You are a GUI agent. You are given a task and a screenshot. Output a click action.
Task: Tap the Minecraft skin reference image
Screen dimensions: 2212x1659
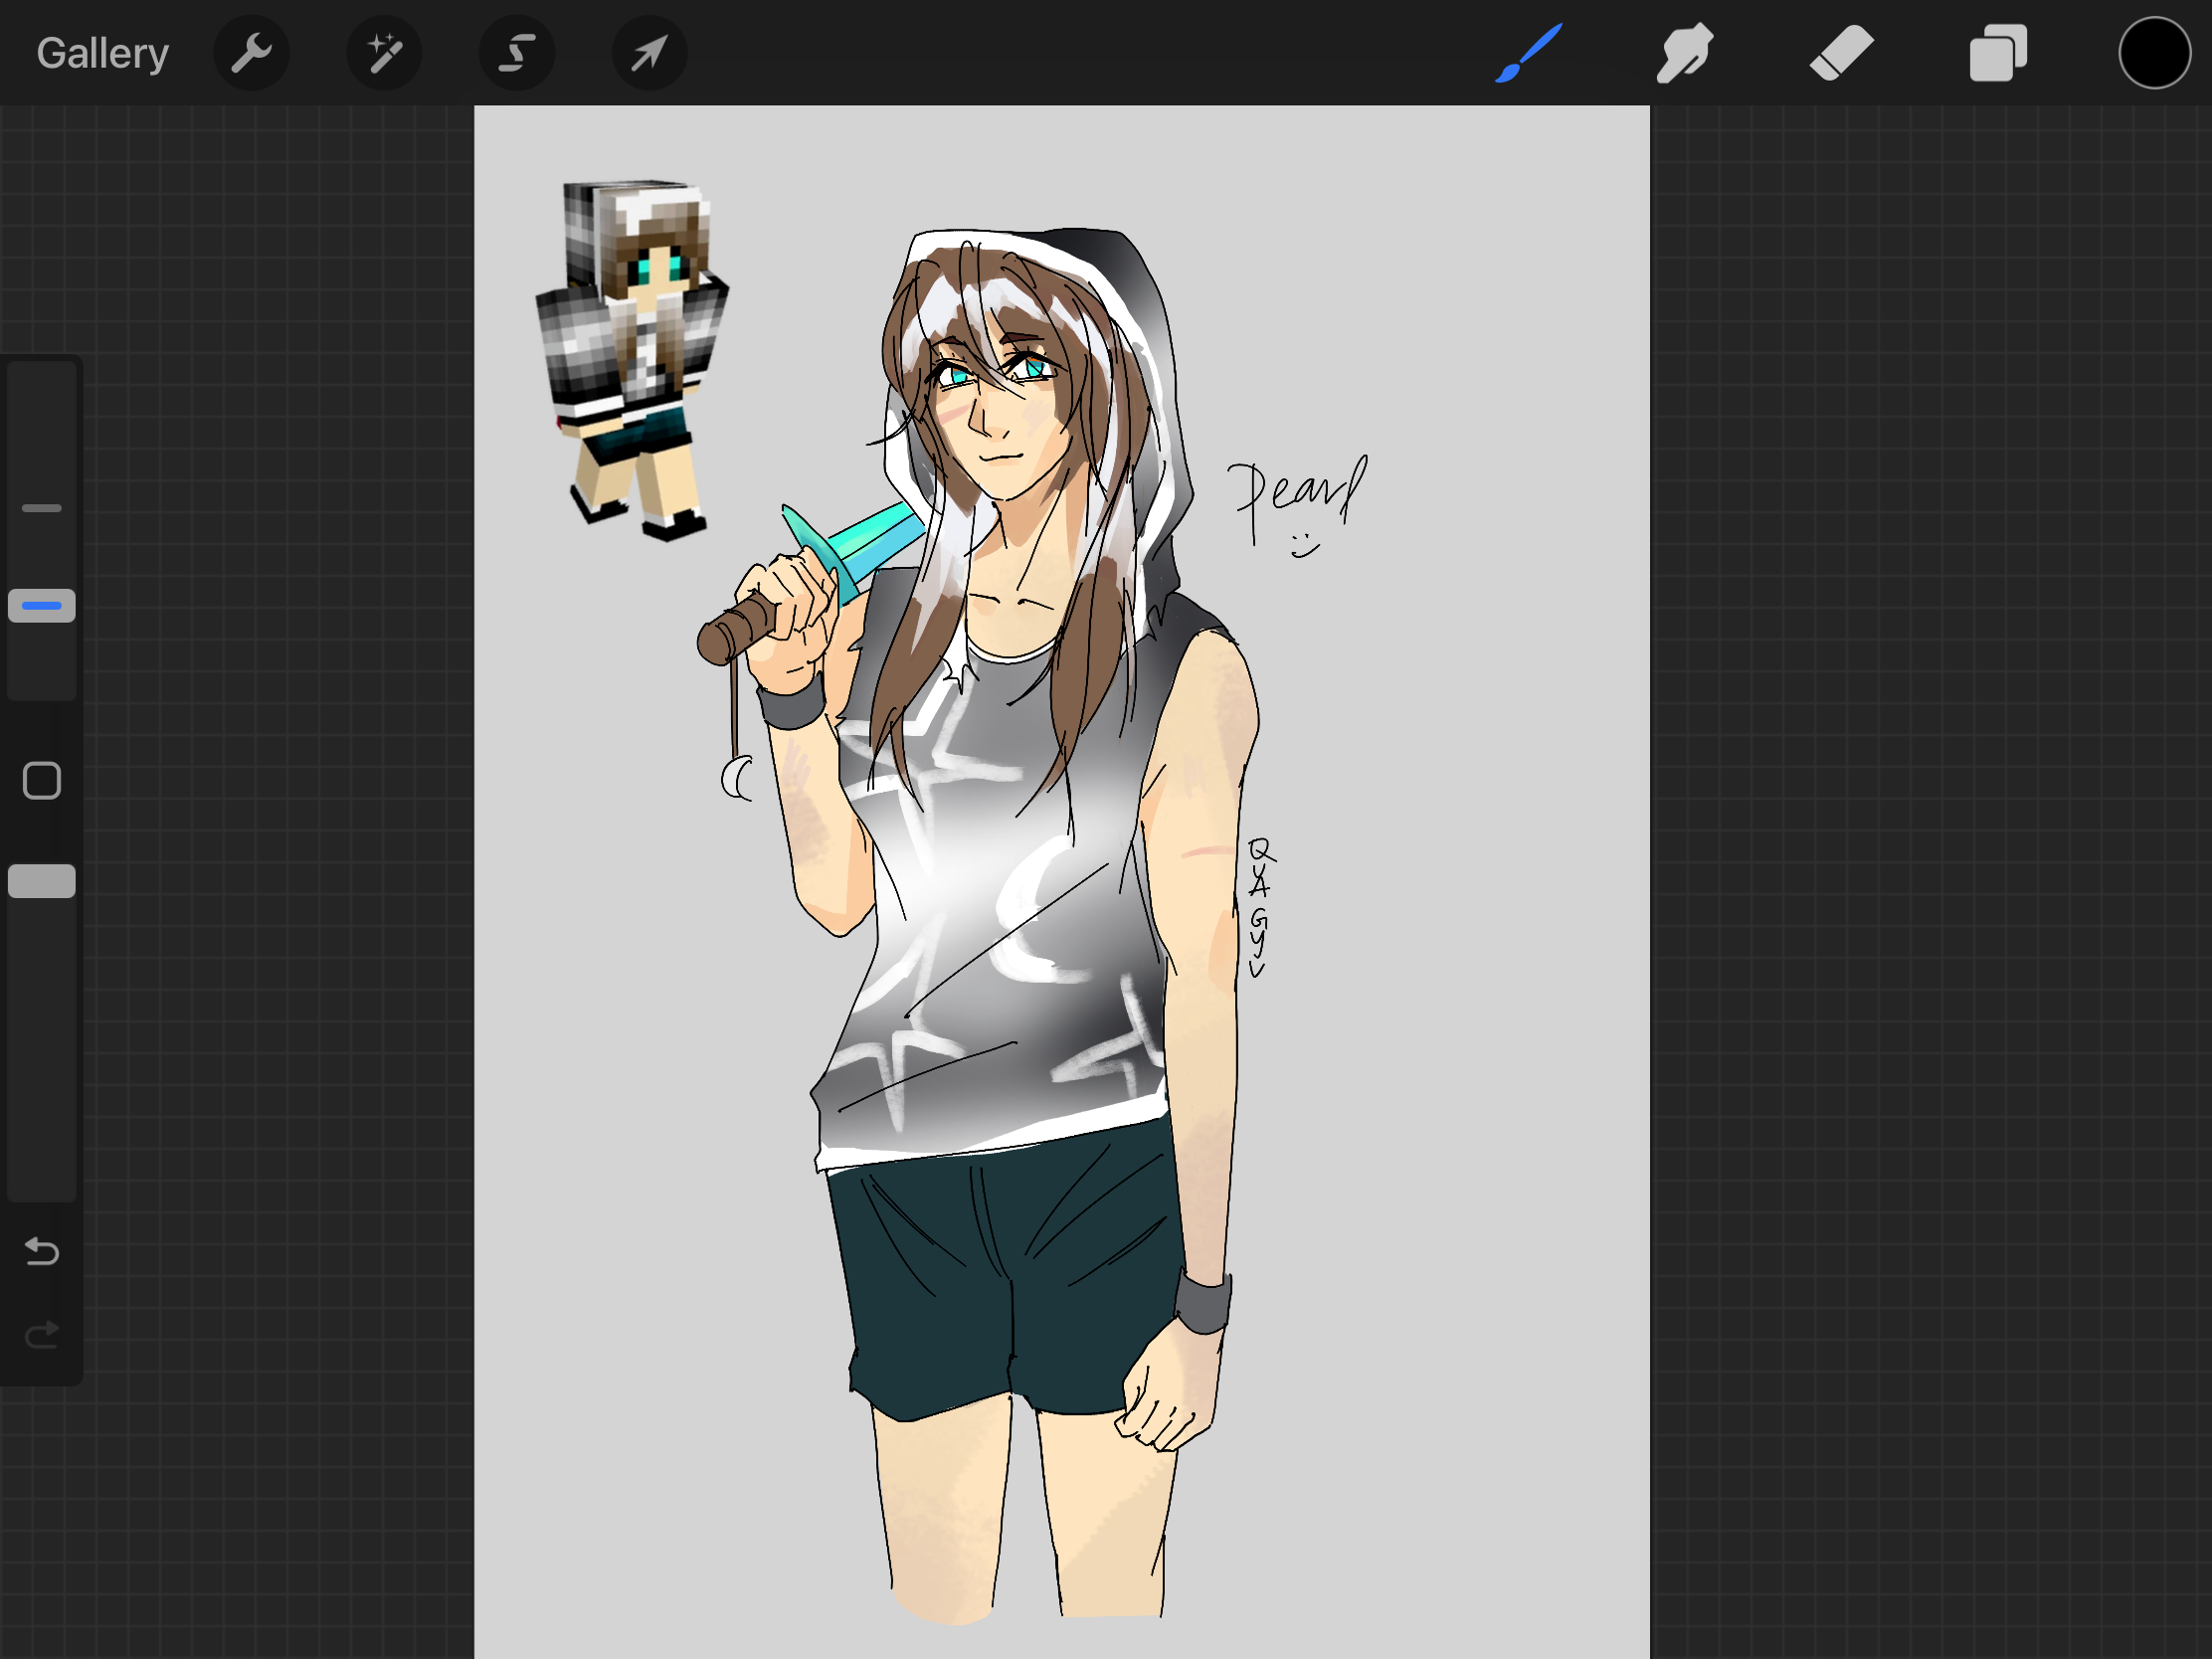[x=632, y=360]
